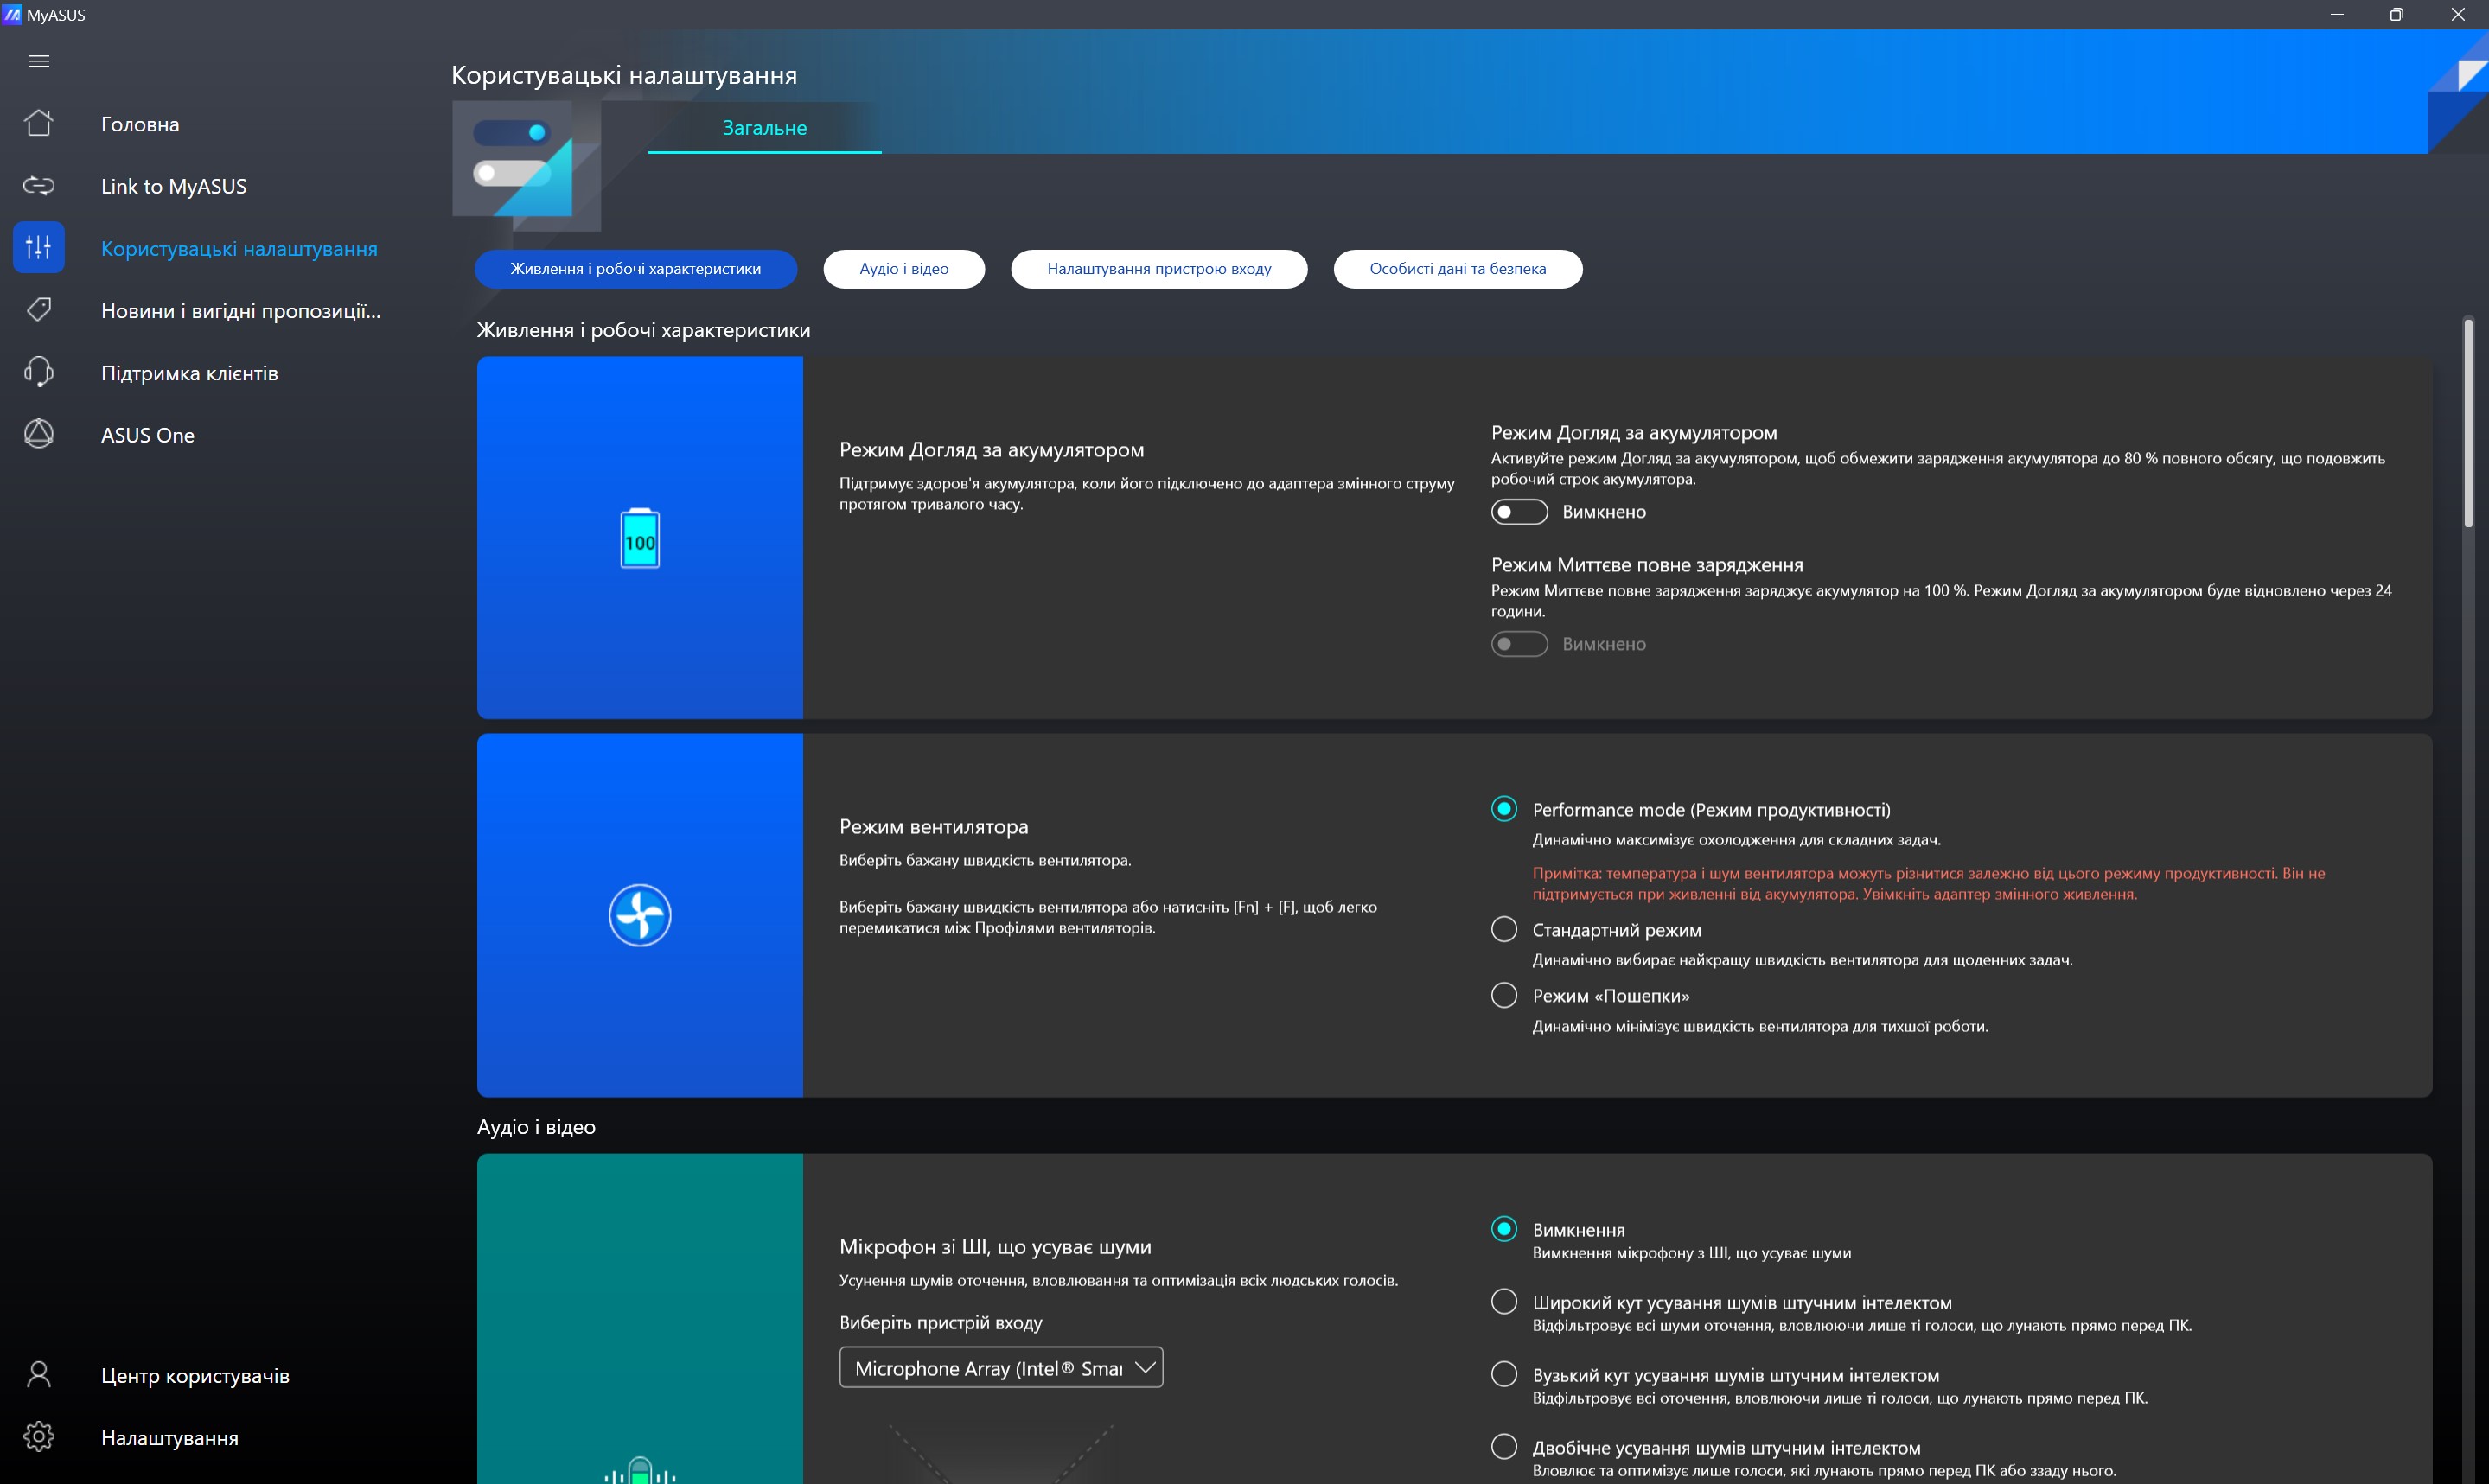
Task: Switch to the Загальне tab
Action: click(x=764, y=128)
